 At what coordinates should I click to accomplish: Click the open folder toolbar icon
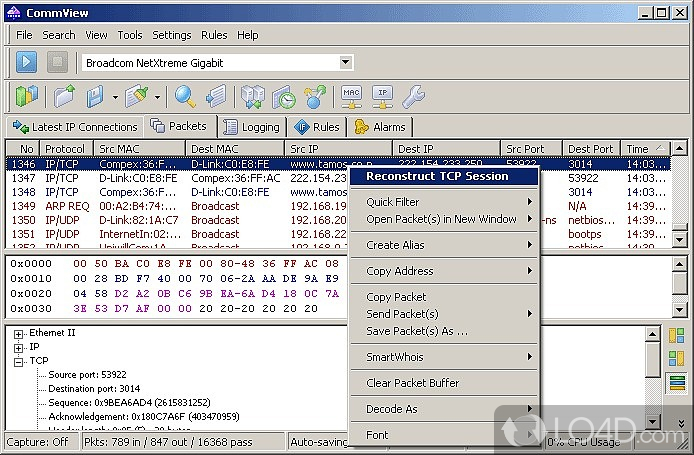[x=65, y=97]
